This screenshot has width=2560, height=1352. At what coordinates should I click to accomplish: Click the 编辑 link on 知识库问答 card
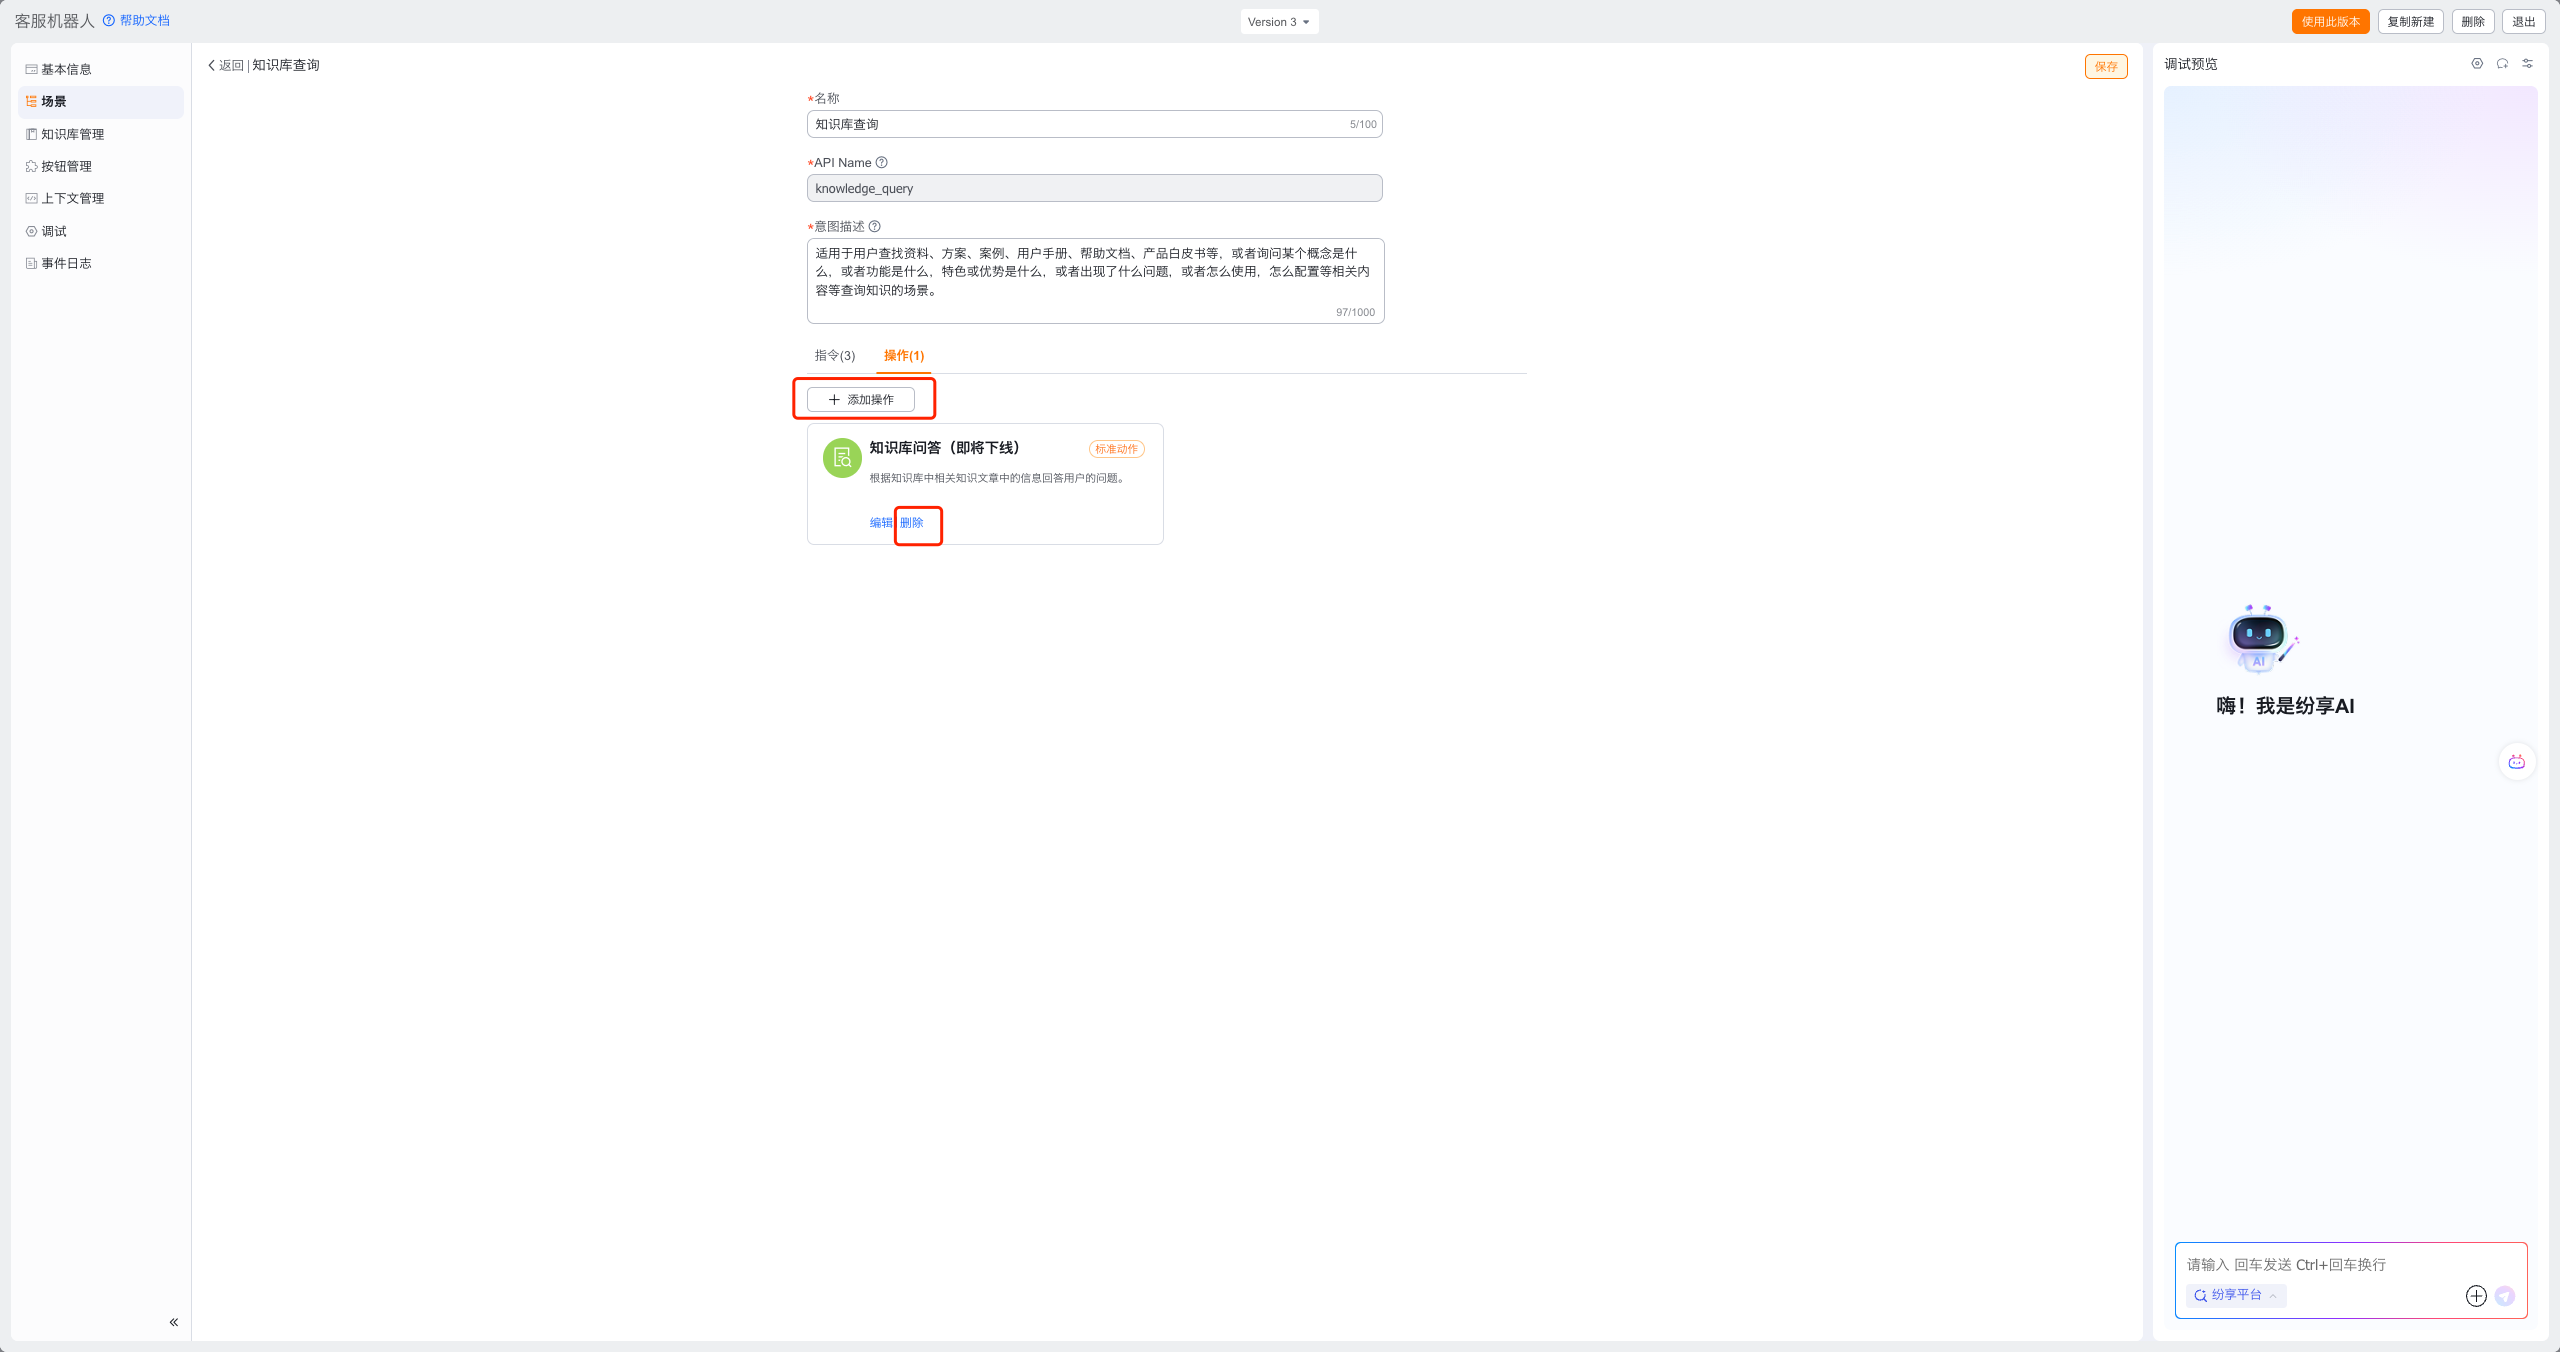[880, 523]
